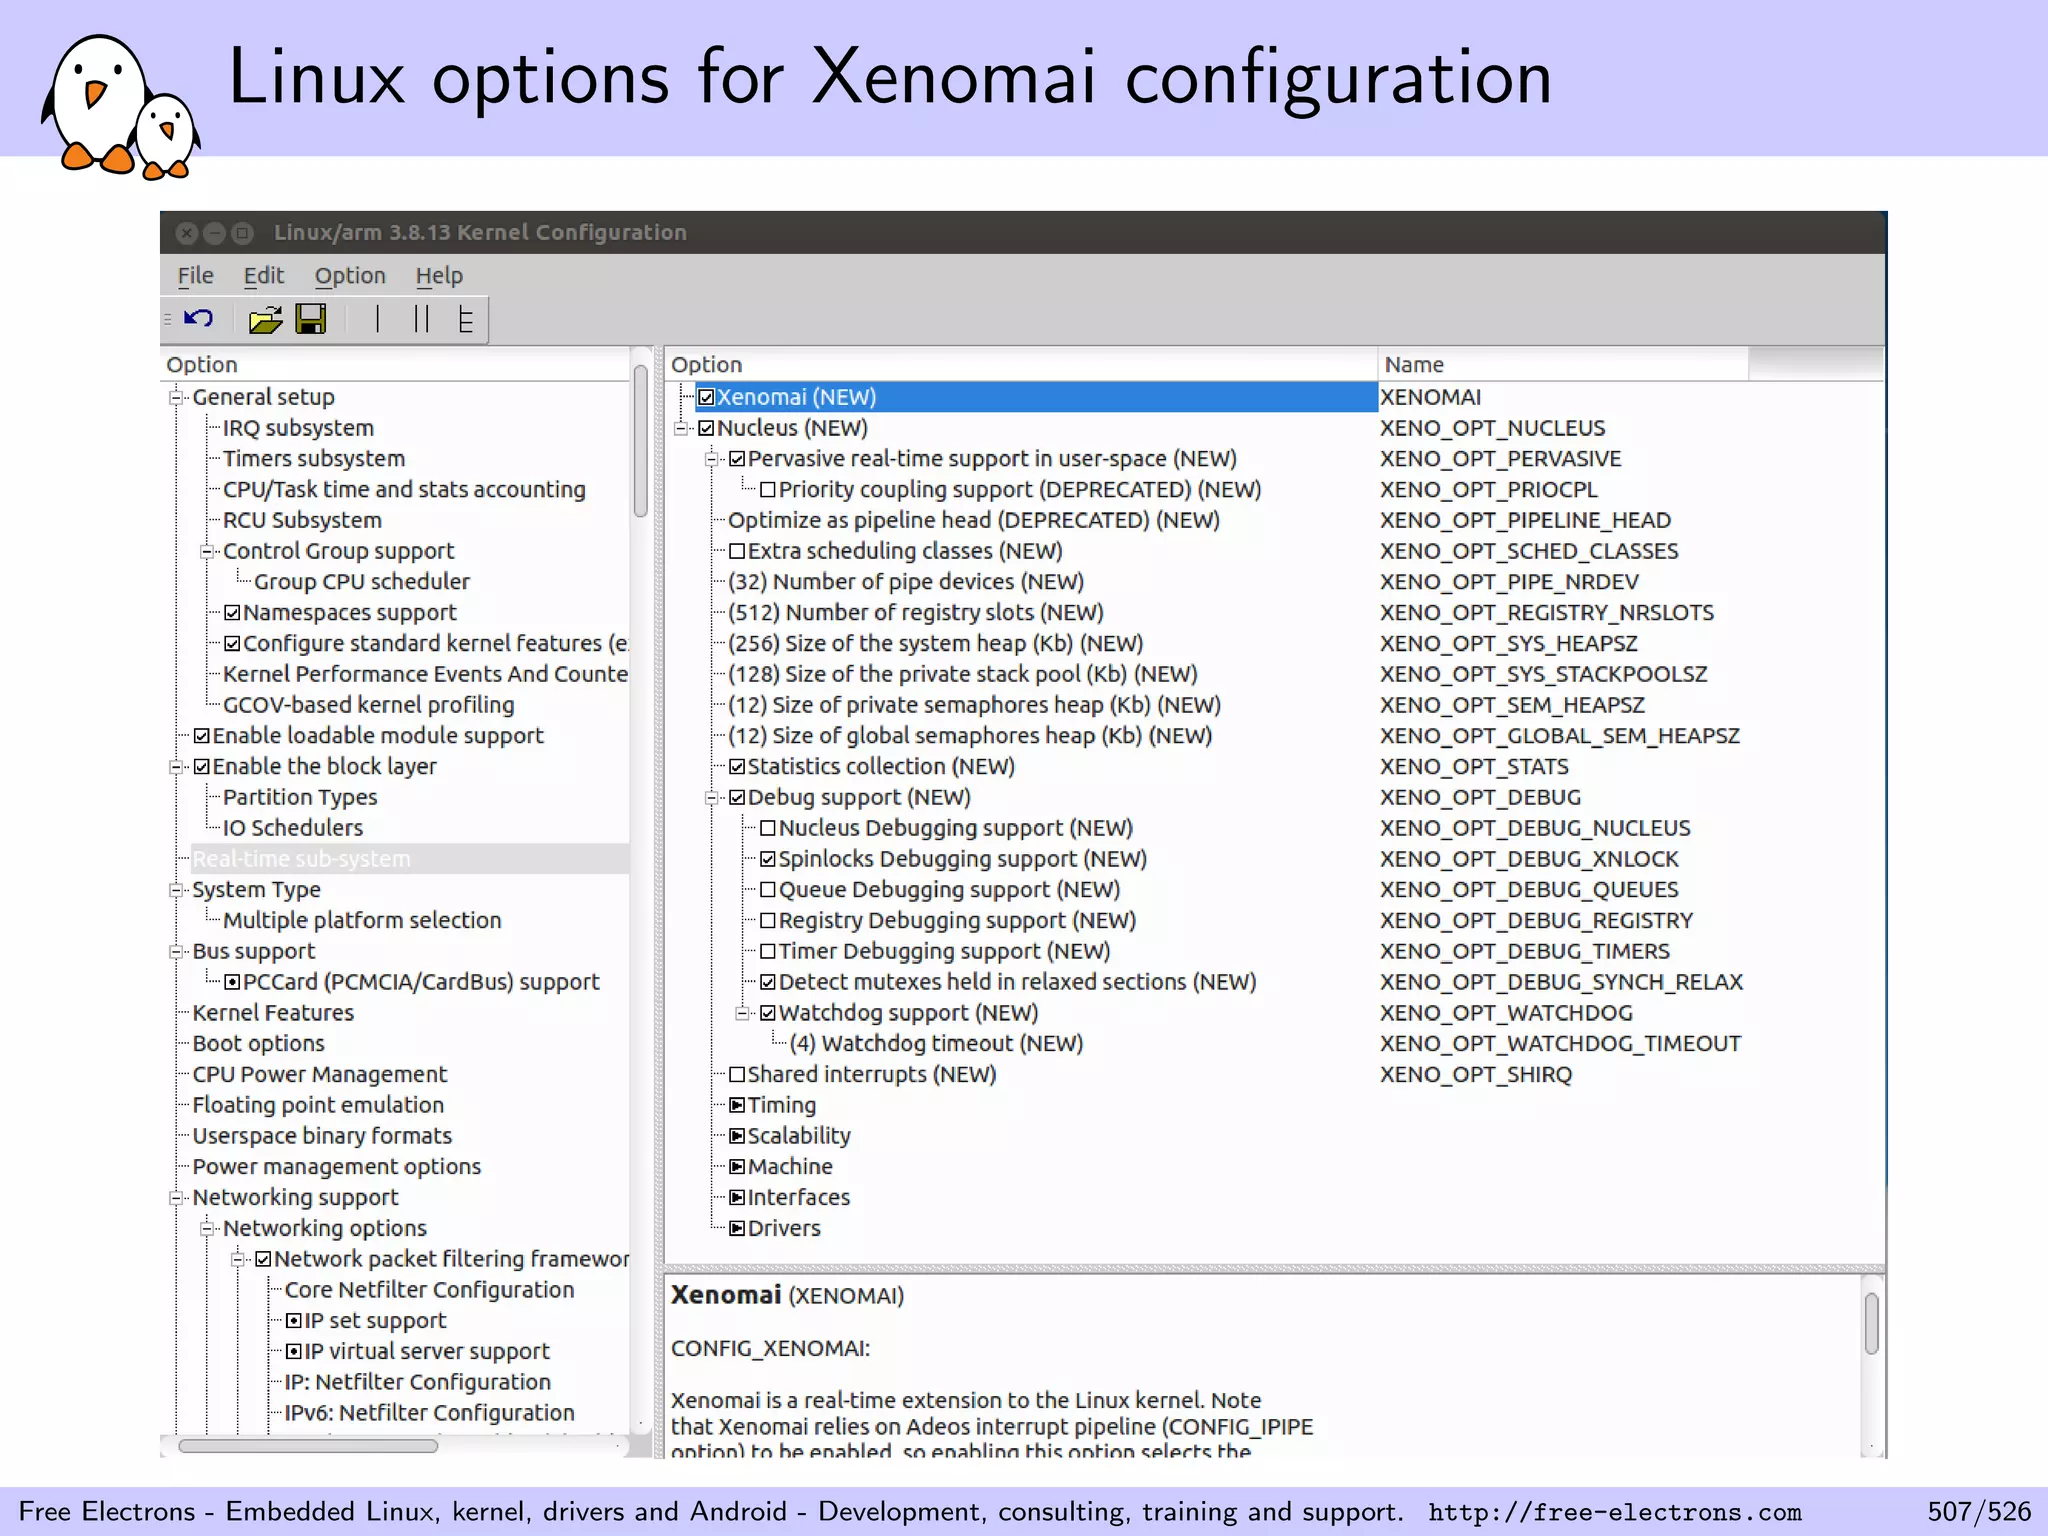Open the Option menu
Image resolution: width=2048 pixels, height=1536 pixels.
pos(350,276)
